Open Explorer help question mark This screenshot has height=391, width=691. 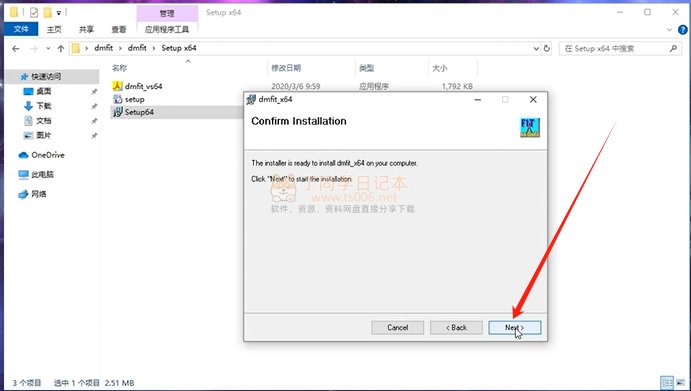coord(683,30)
